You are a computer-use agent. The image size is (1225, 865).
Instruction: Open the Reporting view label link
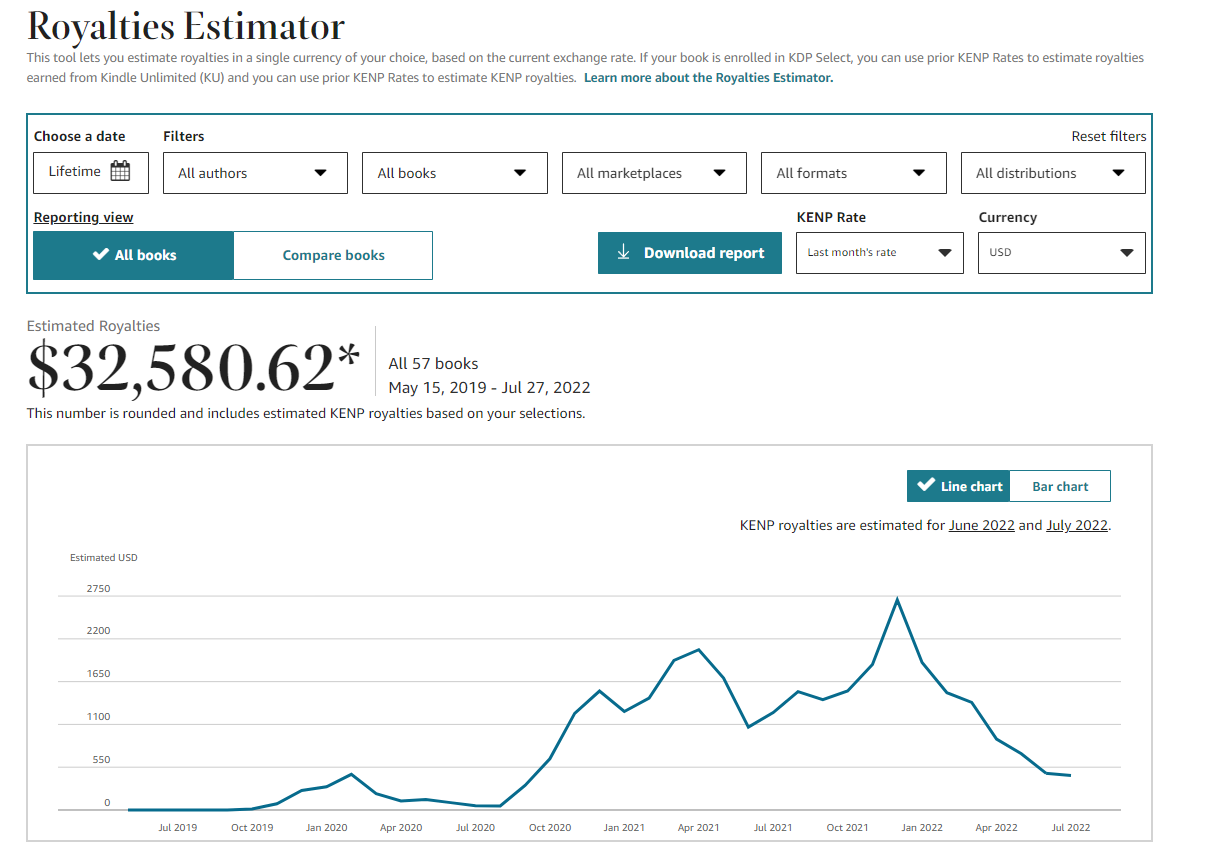point(83,217)
